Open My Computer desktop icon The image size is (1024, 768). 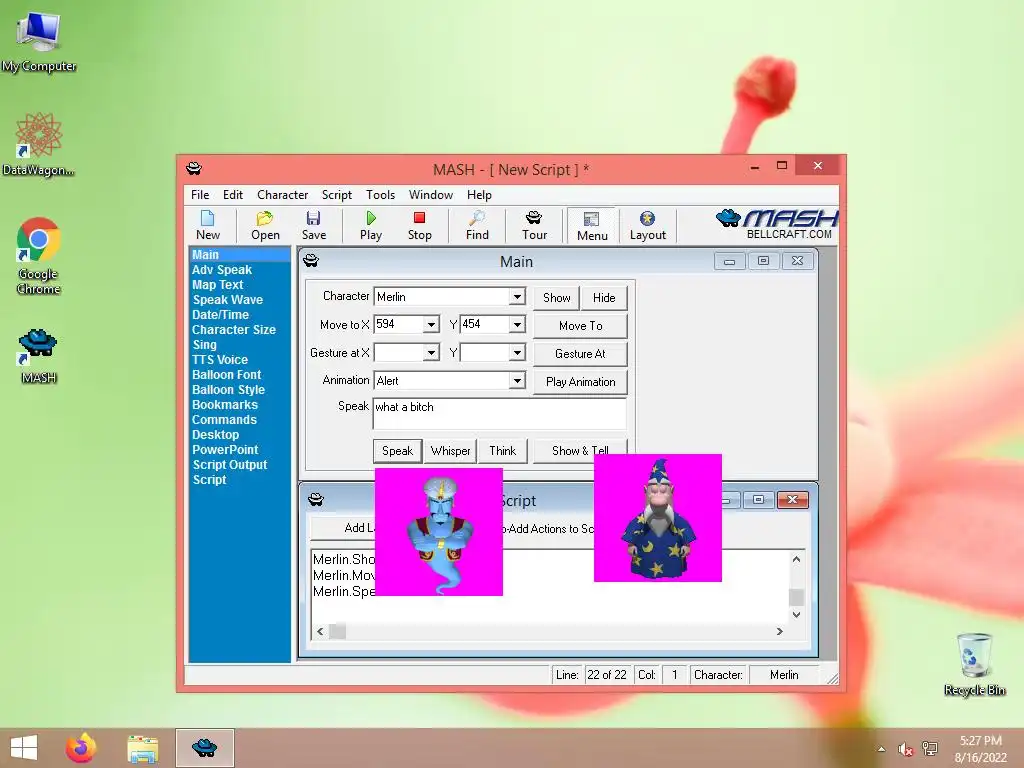[x=39, y=41]
